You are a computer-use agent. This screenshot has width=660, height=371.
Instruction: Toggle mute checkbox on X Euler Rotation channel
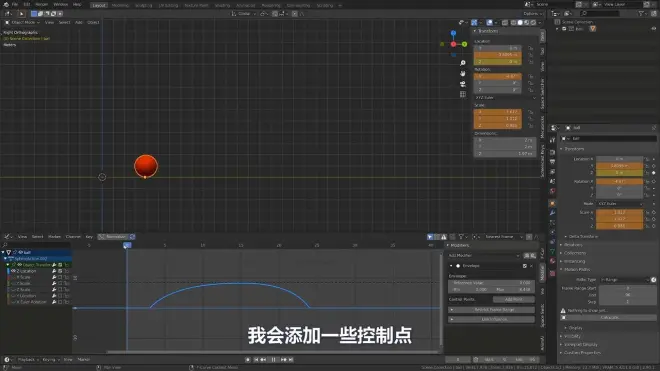(x=60, y=302)
